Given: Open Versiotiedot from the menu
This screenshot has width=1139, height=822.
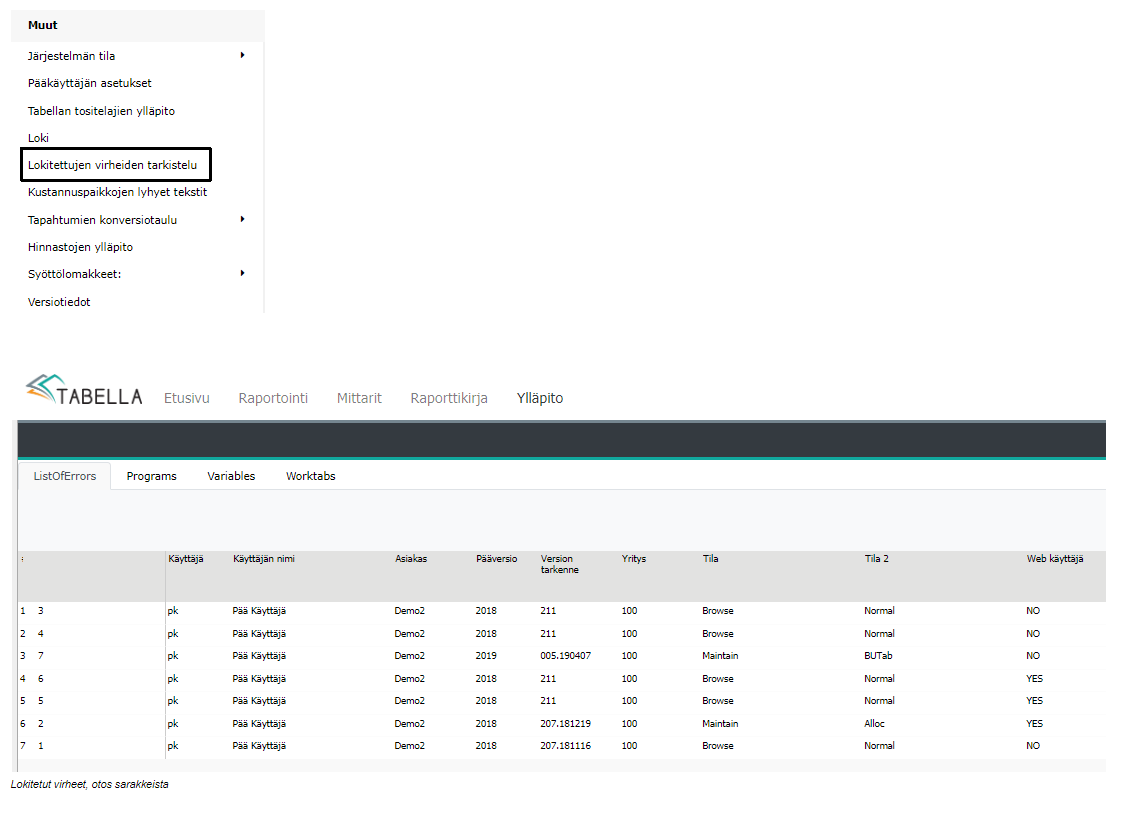Looking at the screenshot, I should click(x=59, y=302).
